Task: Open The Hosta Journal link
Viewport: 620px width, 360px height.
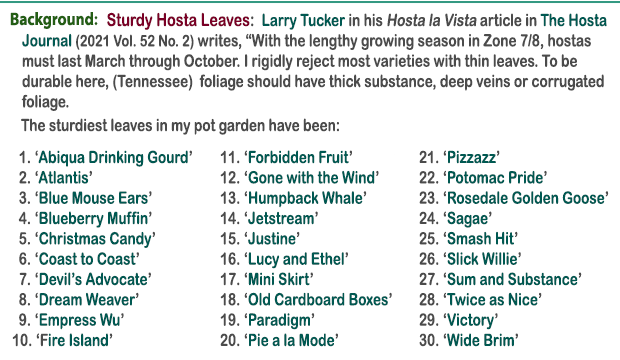Action: click(314, 30)
